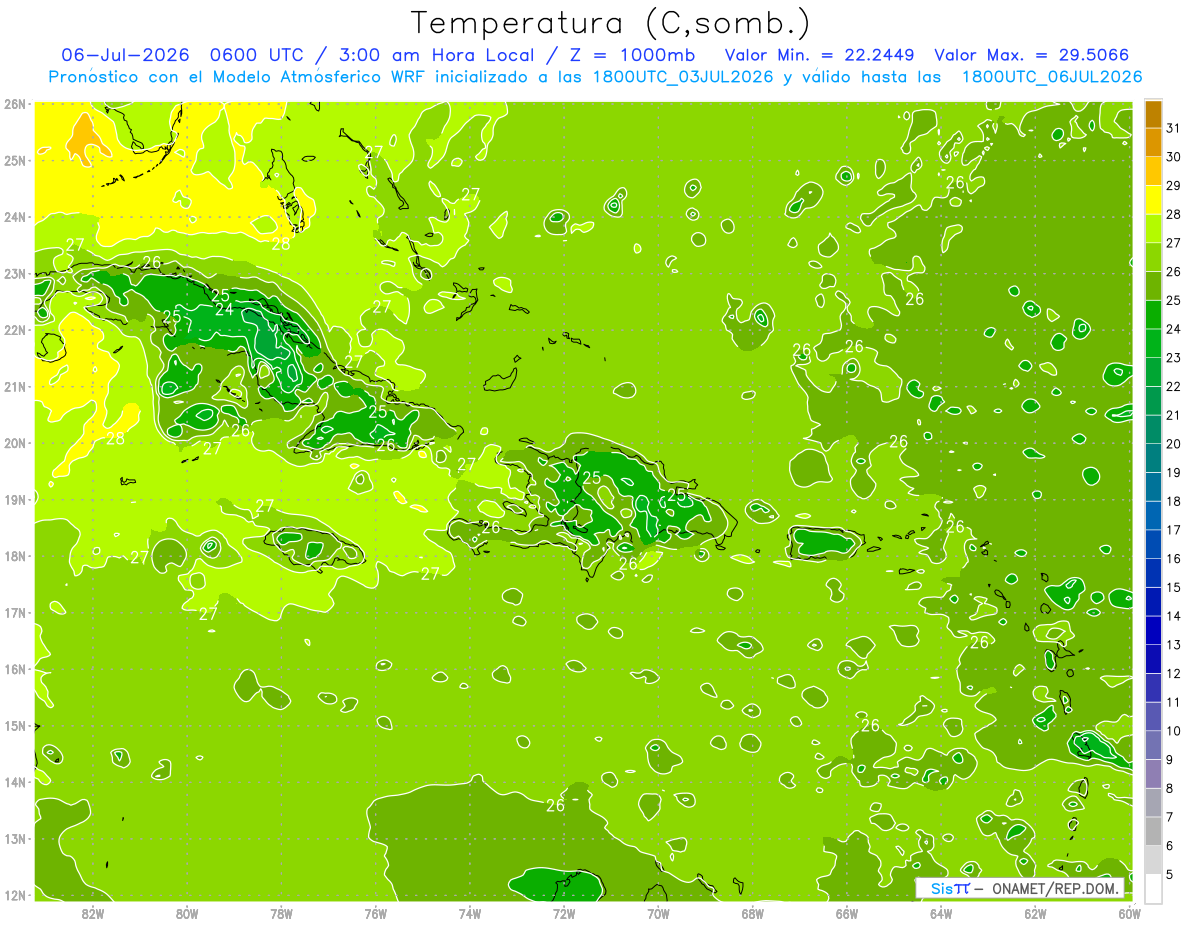Pick the blue colorbar segment between 15 and 16
The height and width of the screenshot is (927, 1200).
[1153, 573]
